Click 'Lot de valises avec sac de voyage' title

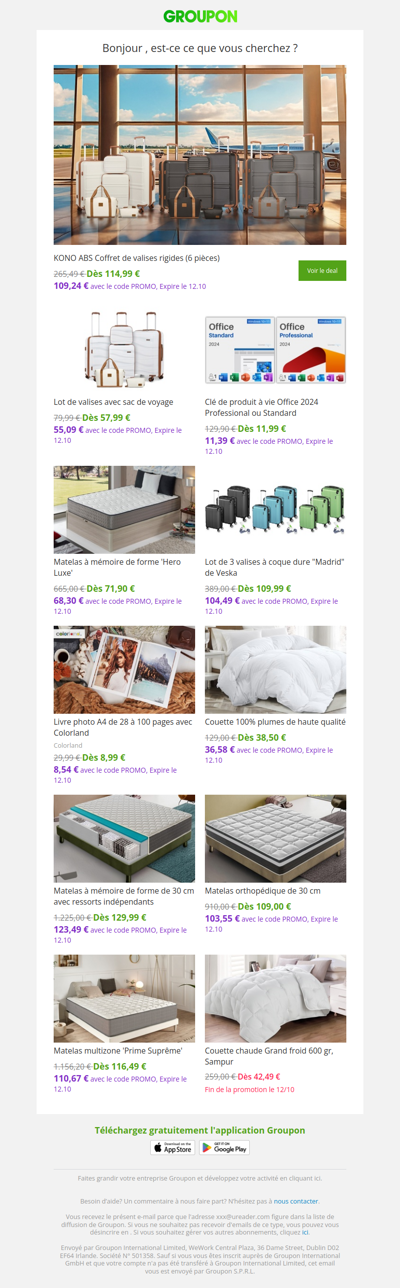[x=114, y=402]
